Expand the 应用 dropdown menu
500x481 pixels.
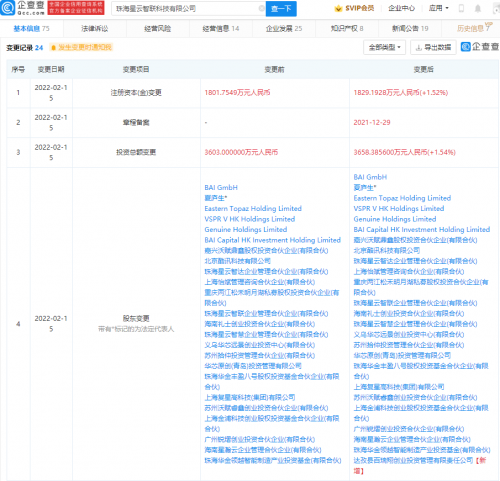pyautogui.click(x=439, y=8)
